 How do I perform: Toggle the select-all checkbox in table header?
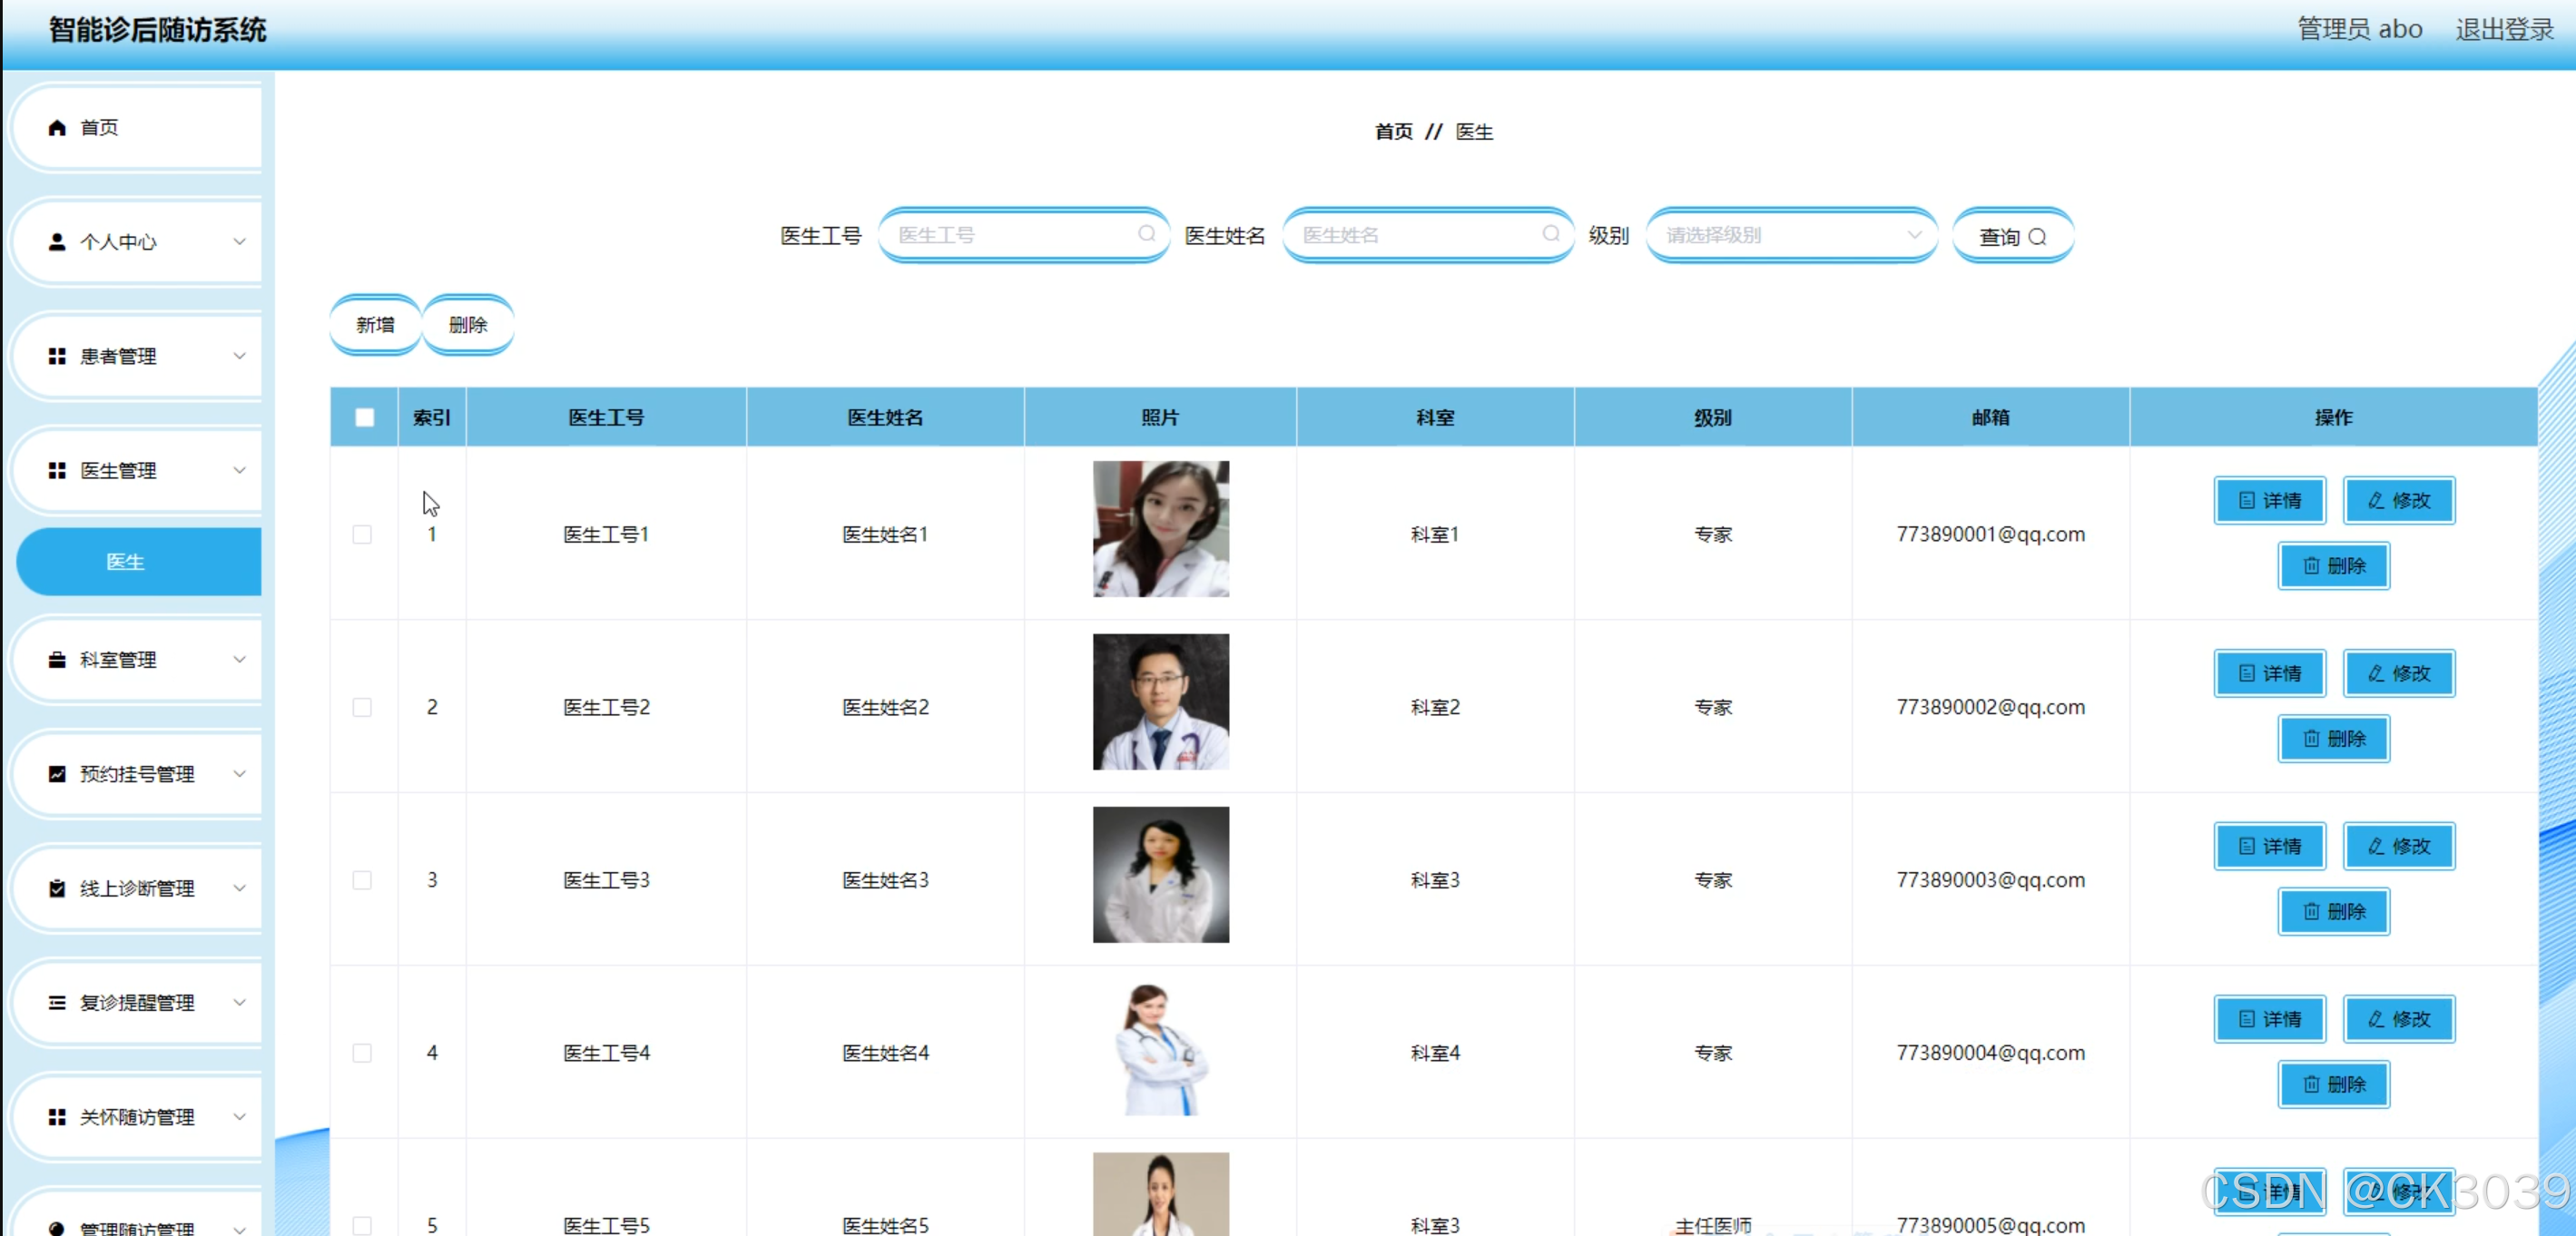[364, 418]
